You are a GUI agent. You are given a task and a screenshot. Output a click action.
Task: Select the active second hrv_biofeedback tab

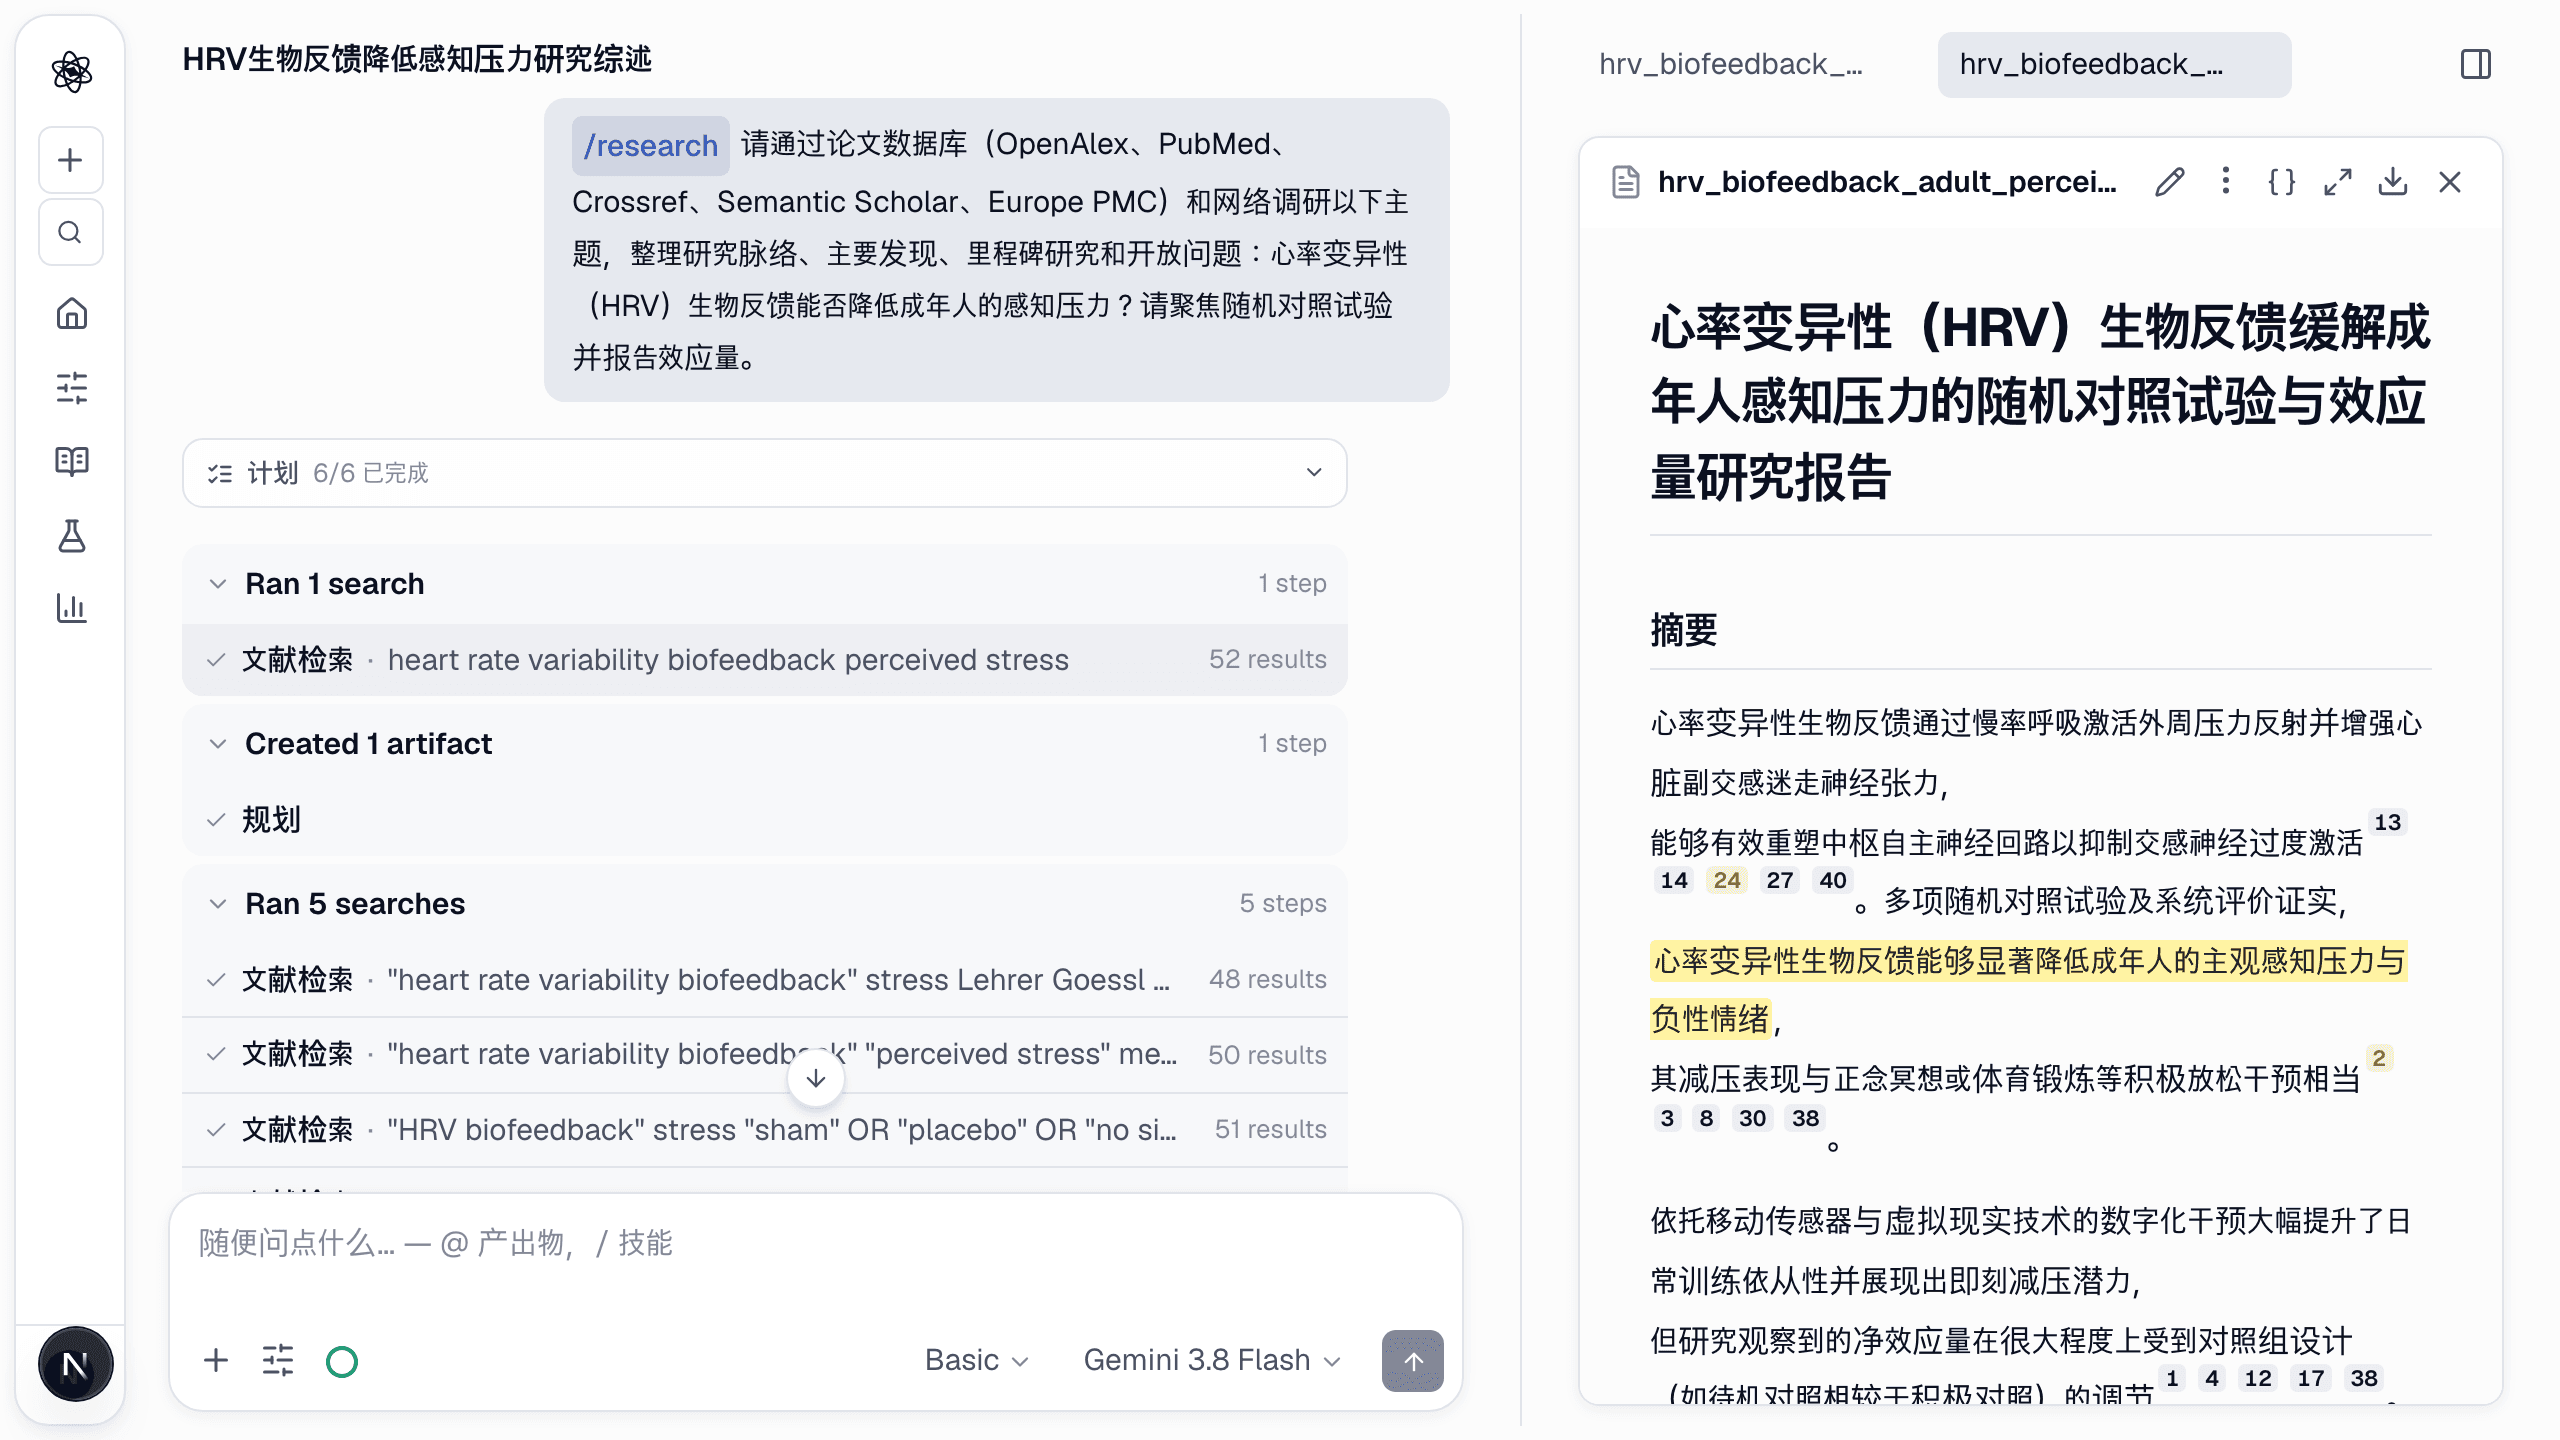click(x=2114, y=65)
